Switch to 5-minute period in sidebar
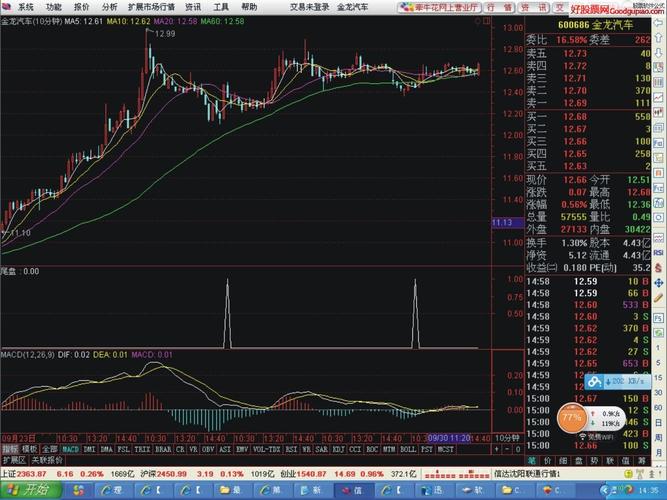 658,363
